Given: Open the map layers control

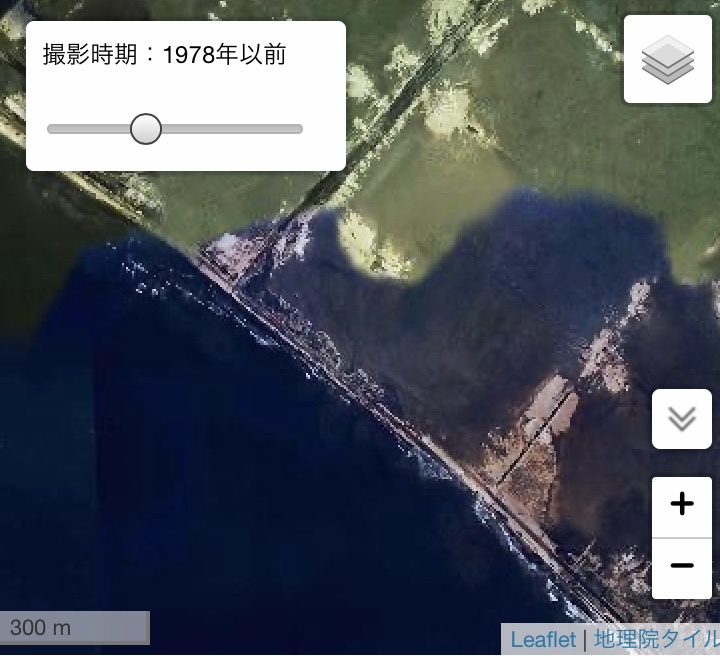Looking at the screenshot, I should (668, 59).
